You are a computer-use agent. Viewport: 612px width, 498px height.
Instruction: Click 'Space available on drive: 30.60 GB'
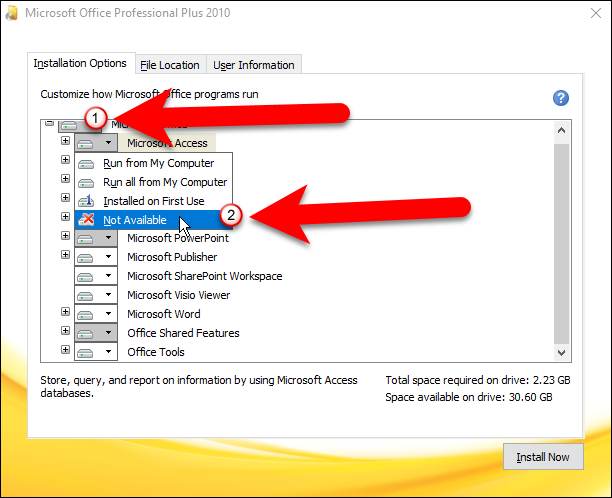click(469, 397)
